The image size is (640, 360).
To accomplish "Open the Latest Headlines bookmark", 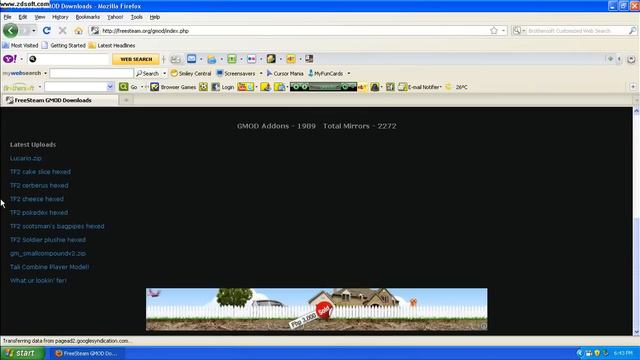I will pos(112,45).
